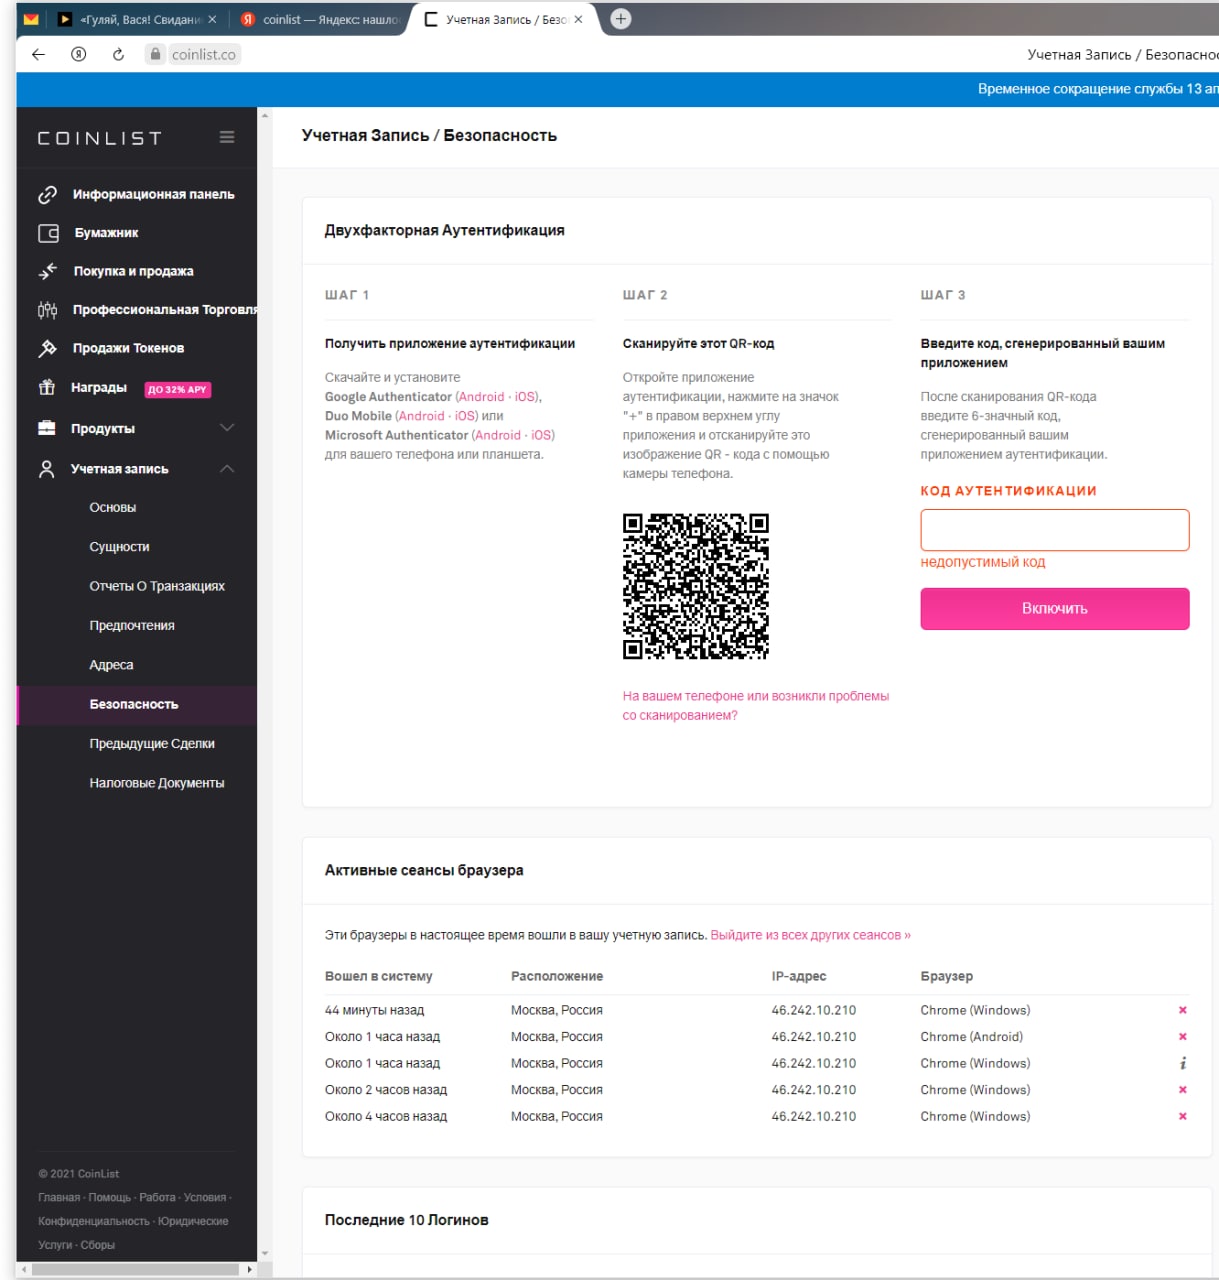Click the Покупка и продажа arrows icon
Screen dimensions: 1219x1280
[x=48, y=271]
